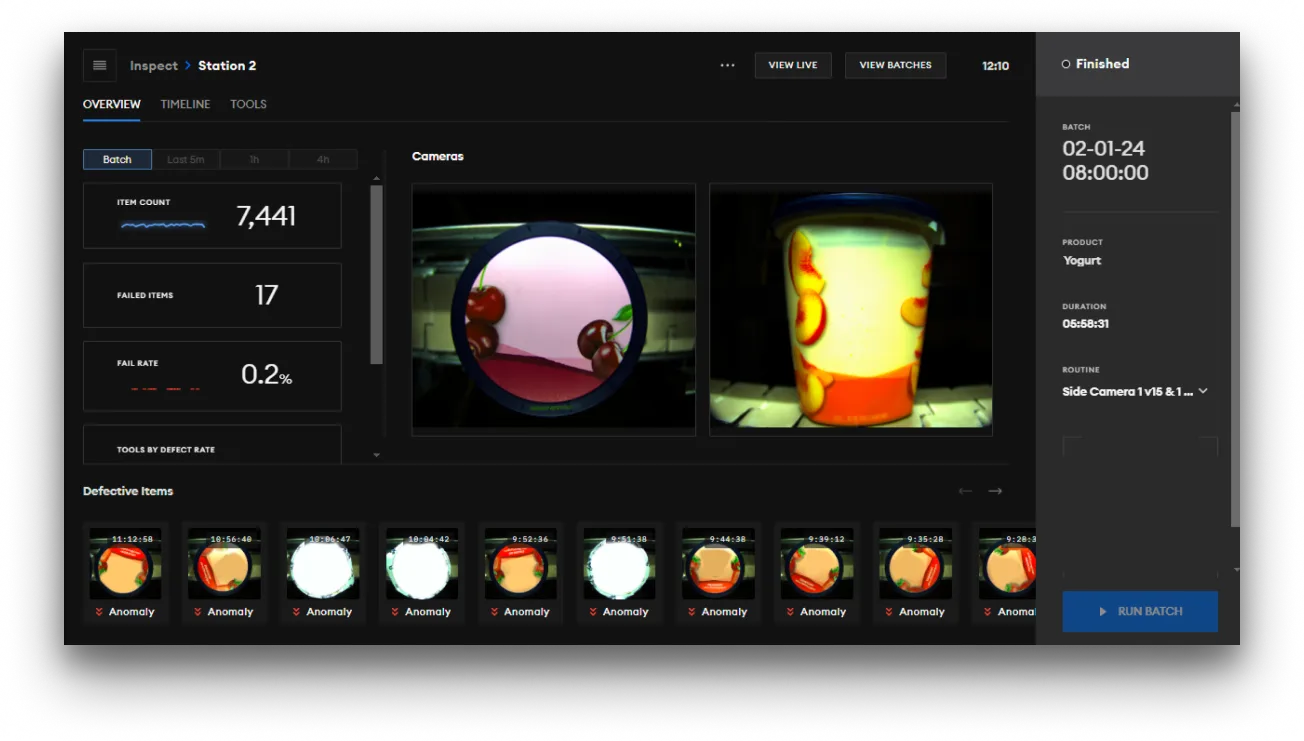Click the View Batches button

(x=895, y=65)
